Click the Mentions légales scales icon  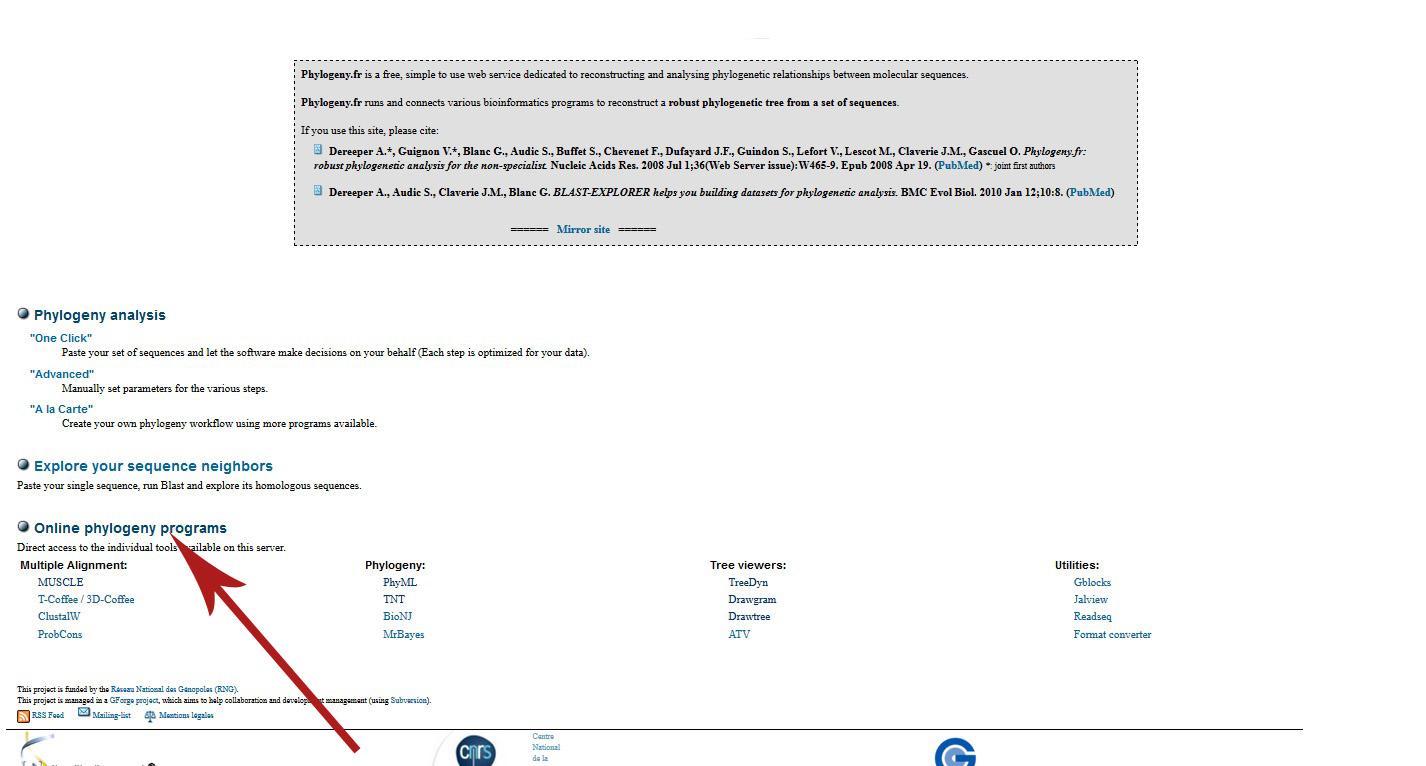click(150, 716)
